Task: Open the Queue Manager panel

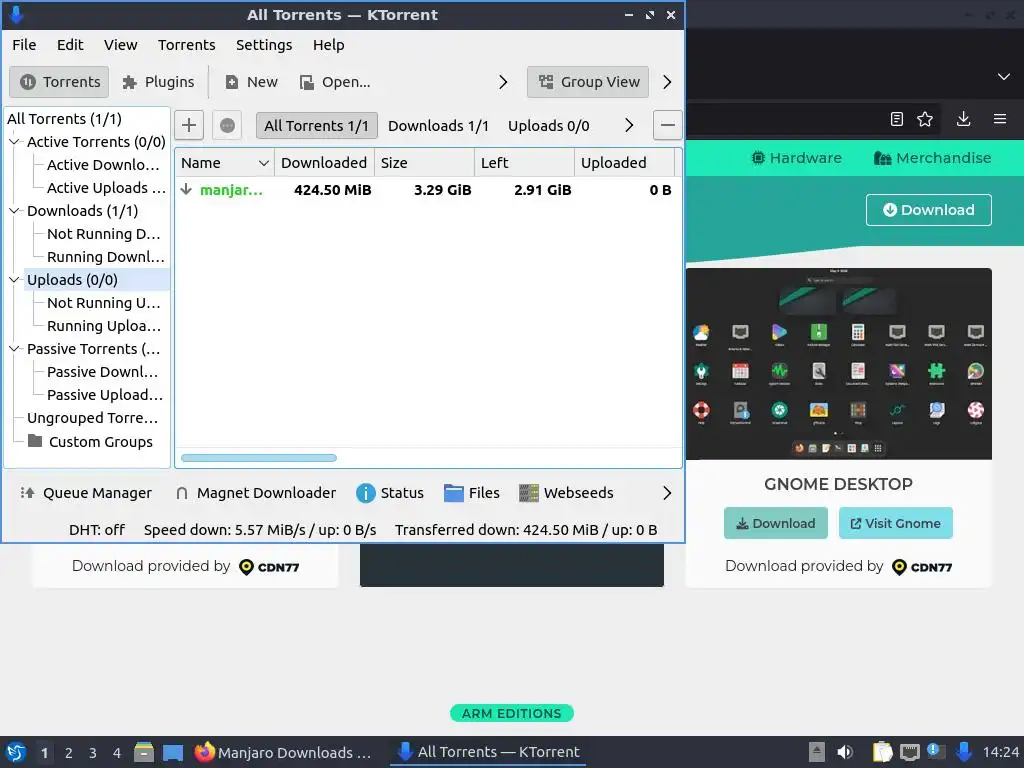Action: pyautogui.click(x=86, y=493)
